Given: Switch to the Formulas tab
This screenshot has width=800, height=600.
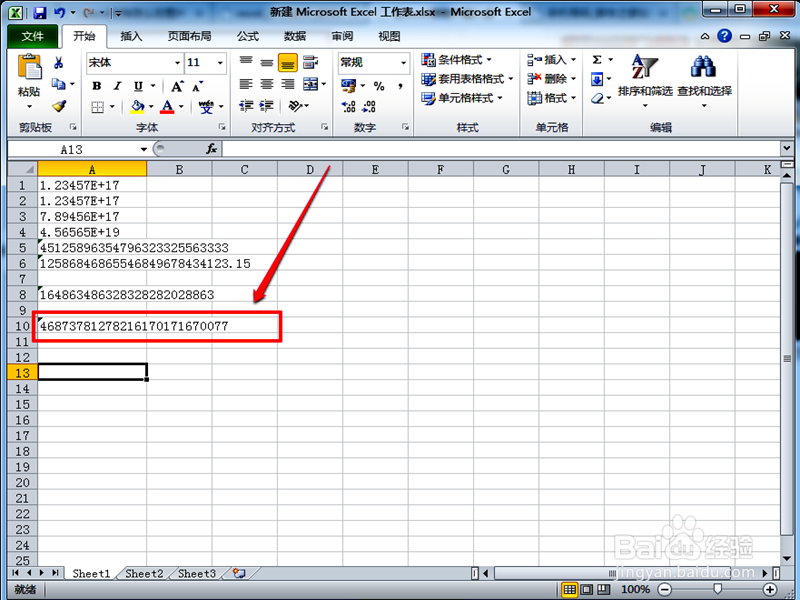Looking at the screenshot, I should (x=248, y=36).
